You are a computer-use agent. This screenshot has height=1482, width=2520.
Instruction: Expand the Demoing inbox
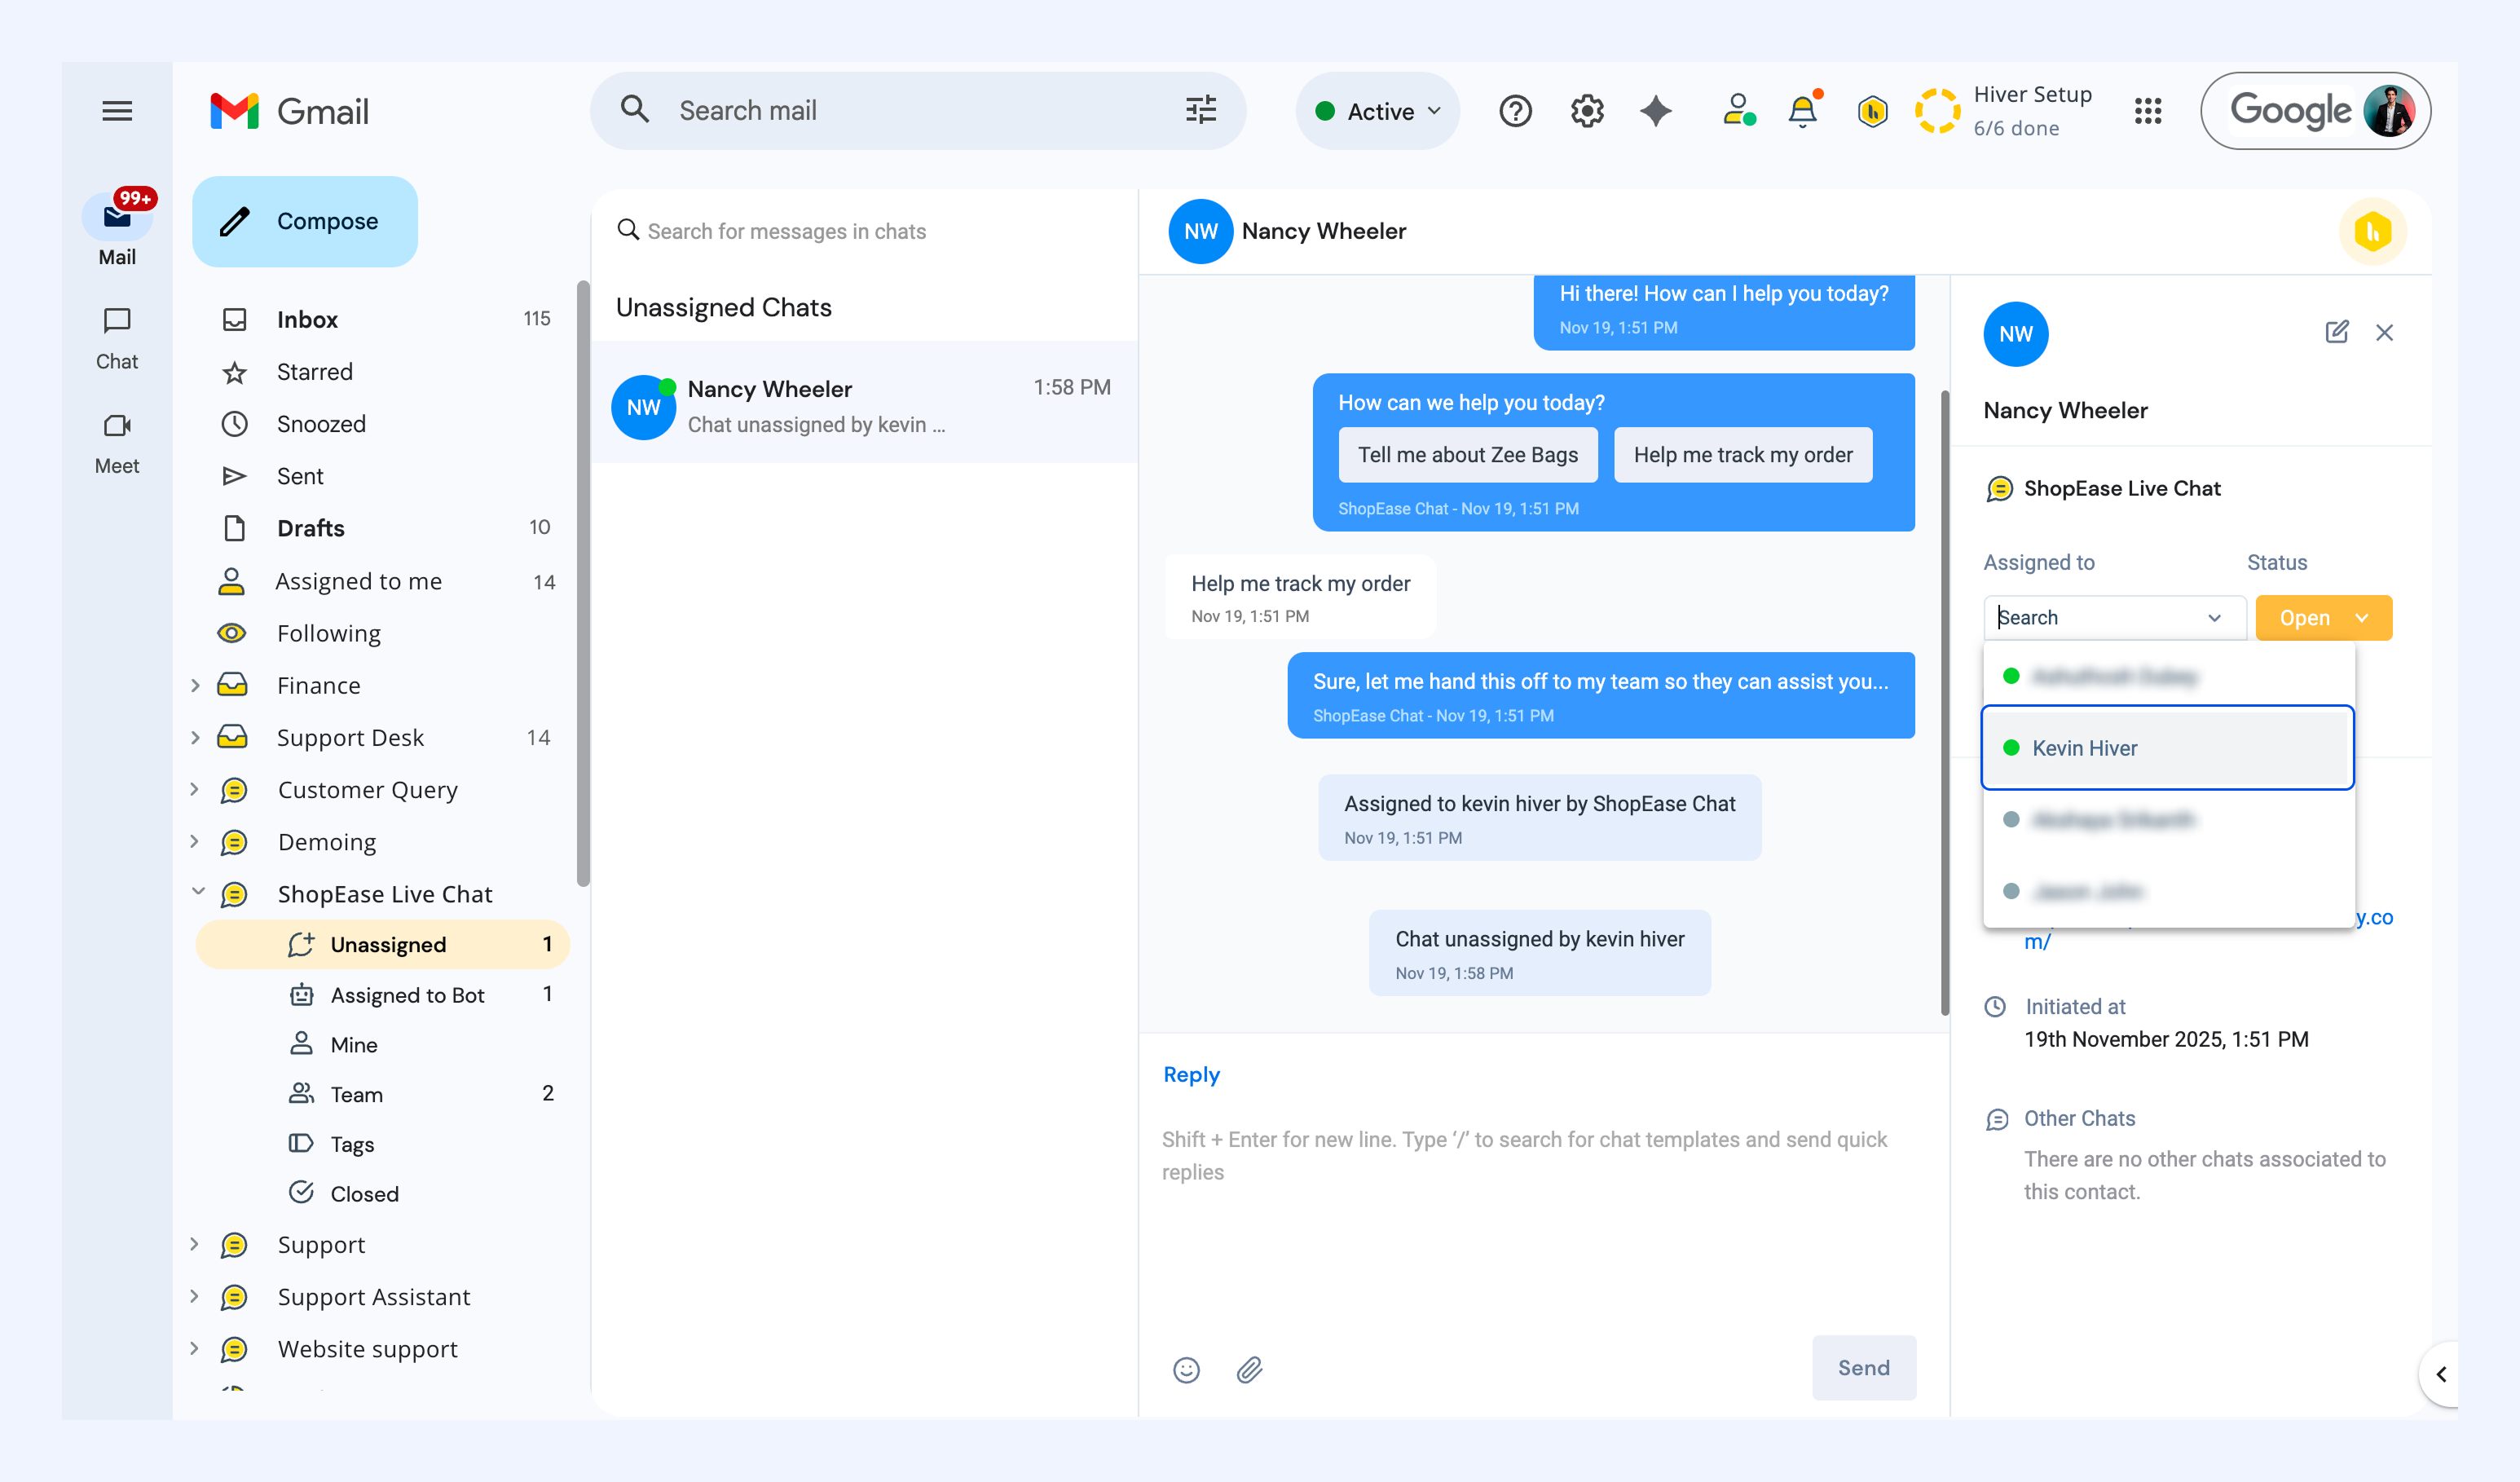[195, 841]
